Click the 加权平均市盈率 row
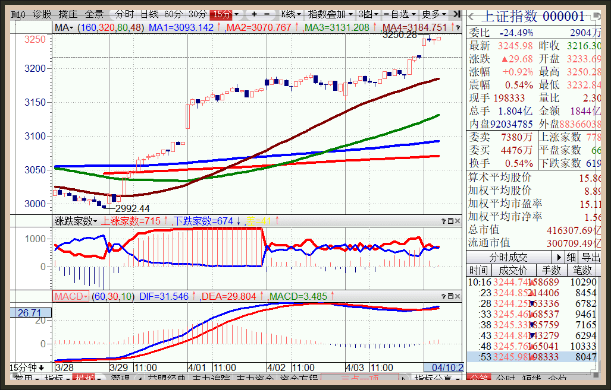This screenshot has width=611, height=390. (535, 204)
